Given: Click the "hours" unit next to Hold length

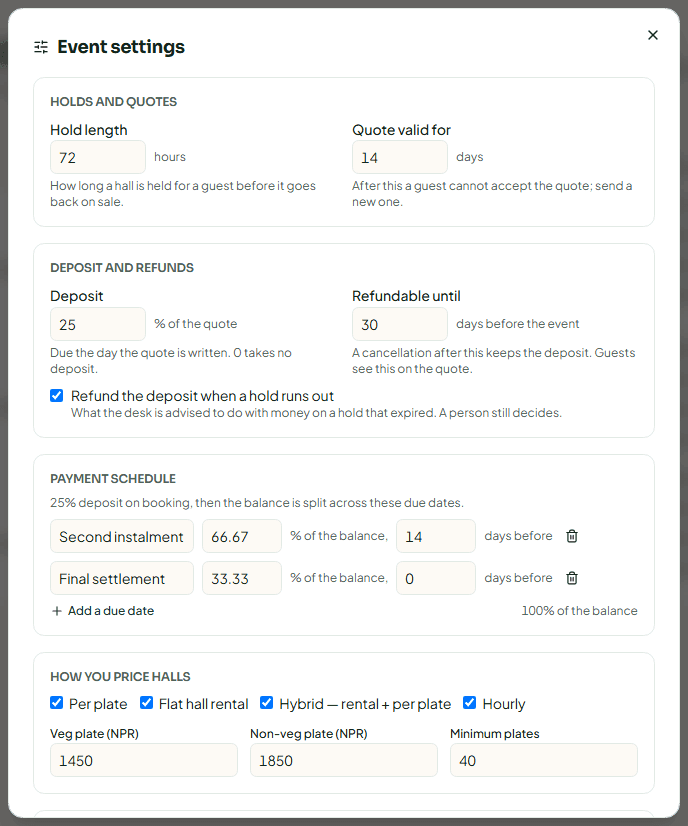Looking at the screenshot, I should [170, 157].
